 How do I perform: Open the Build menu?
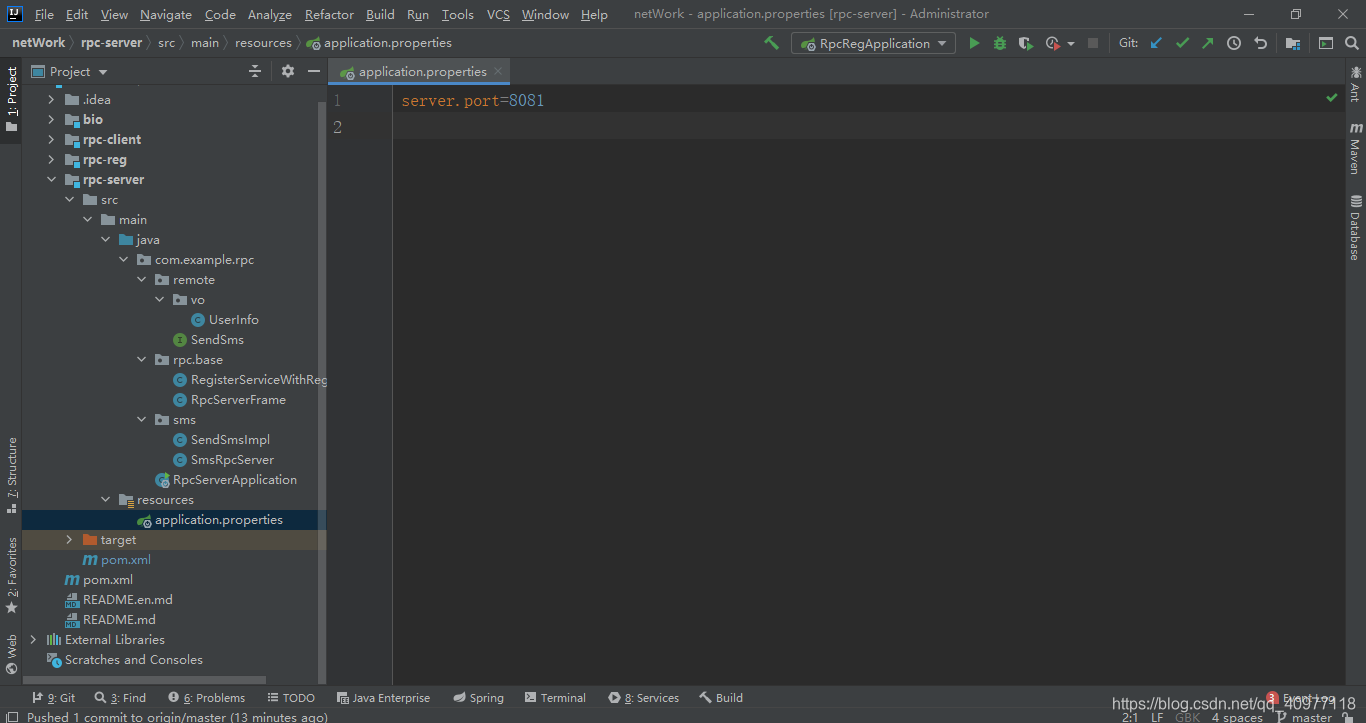[380, 14]
